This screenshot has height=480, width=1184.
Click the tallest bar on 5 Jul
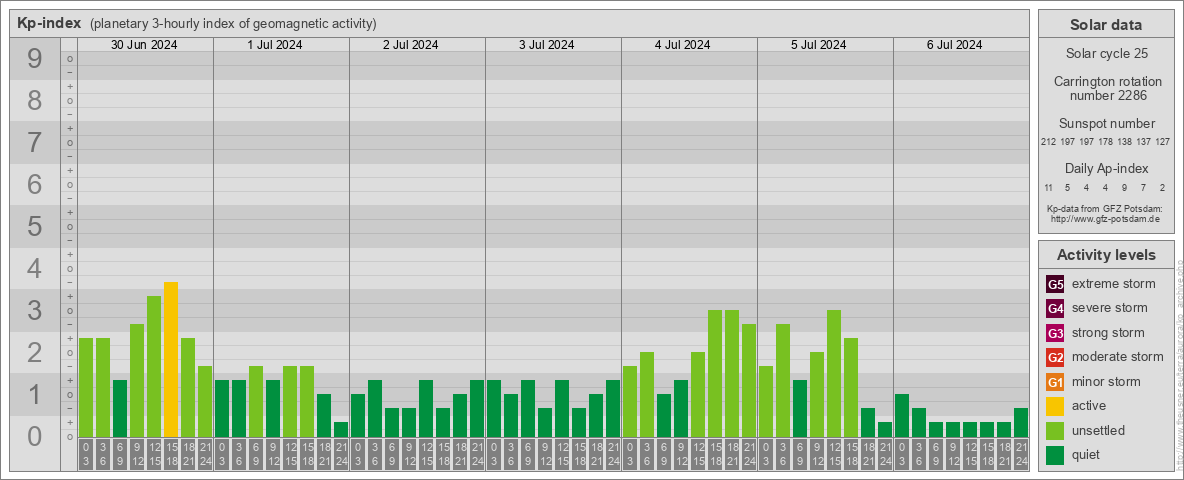834,374
